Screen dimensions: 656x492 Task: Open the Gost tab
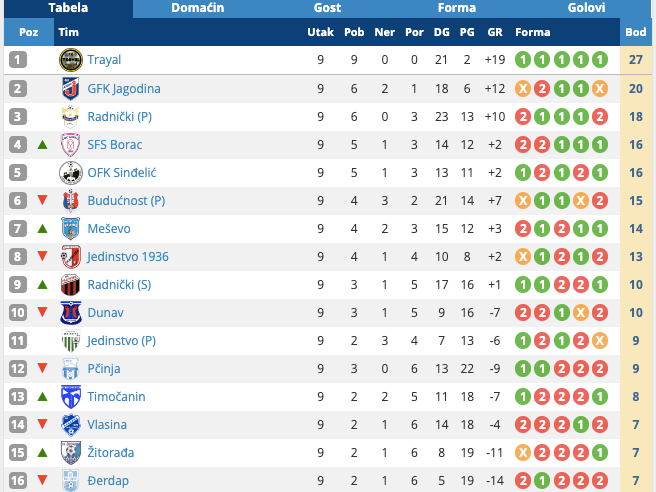click(x=327, y=8)
